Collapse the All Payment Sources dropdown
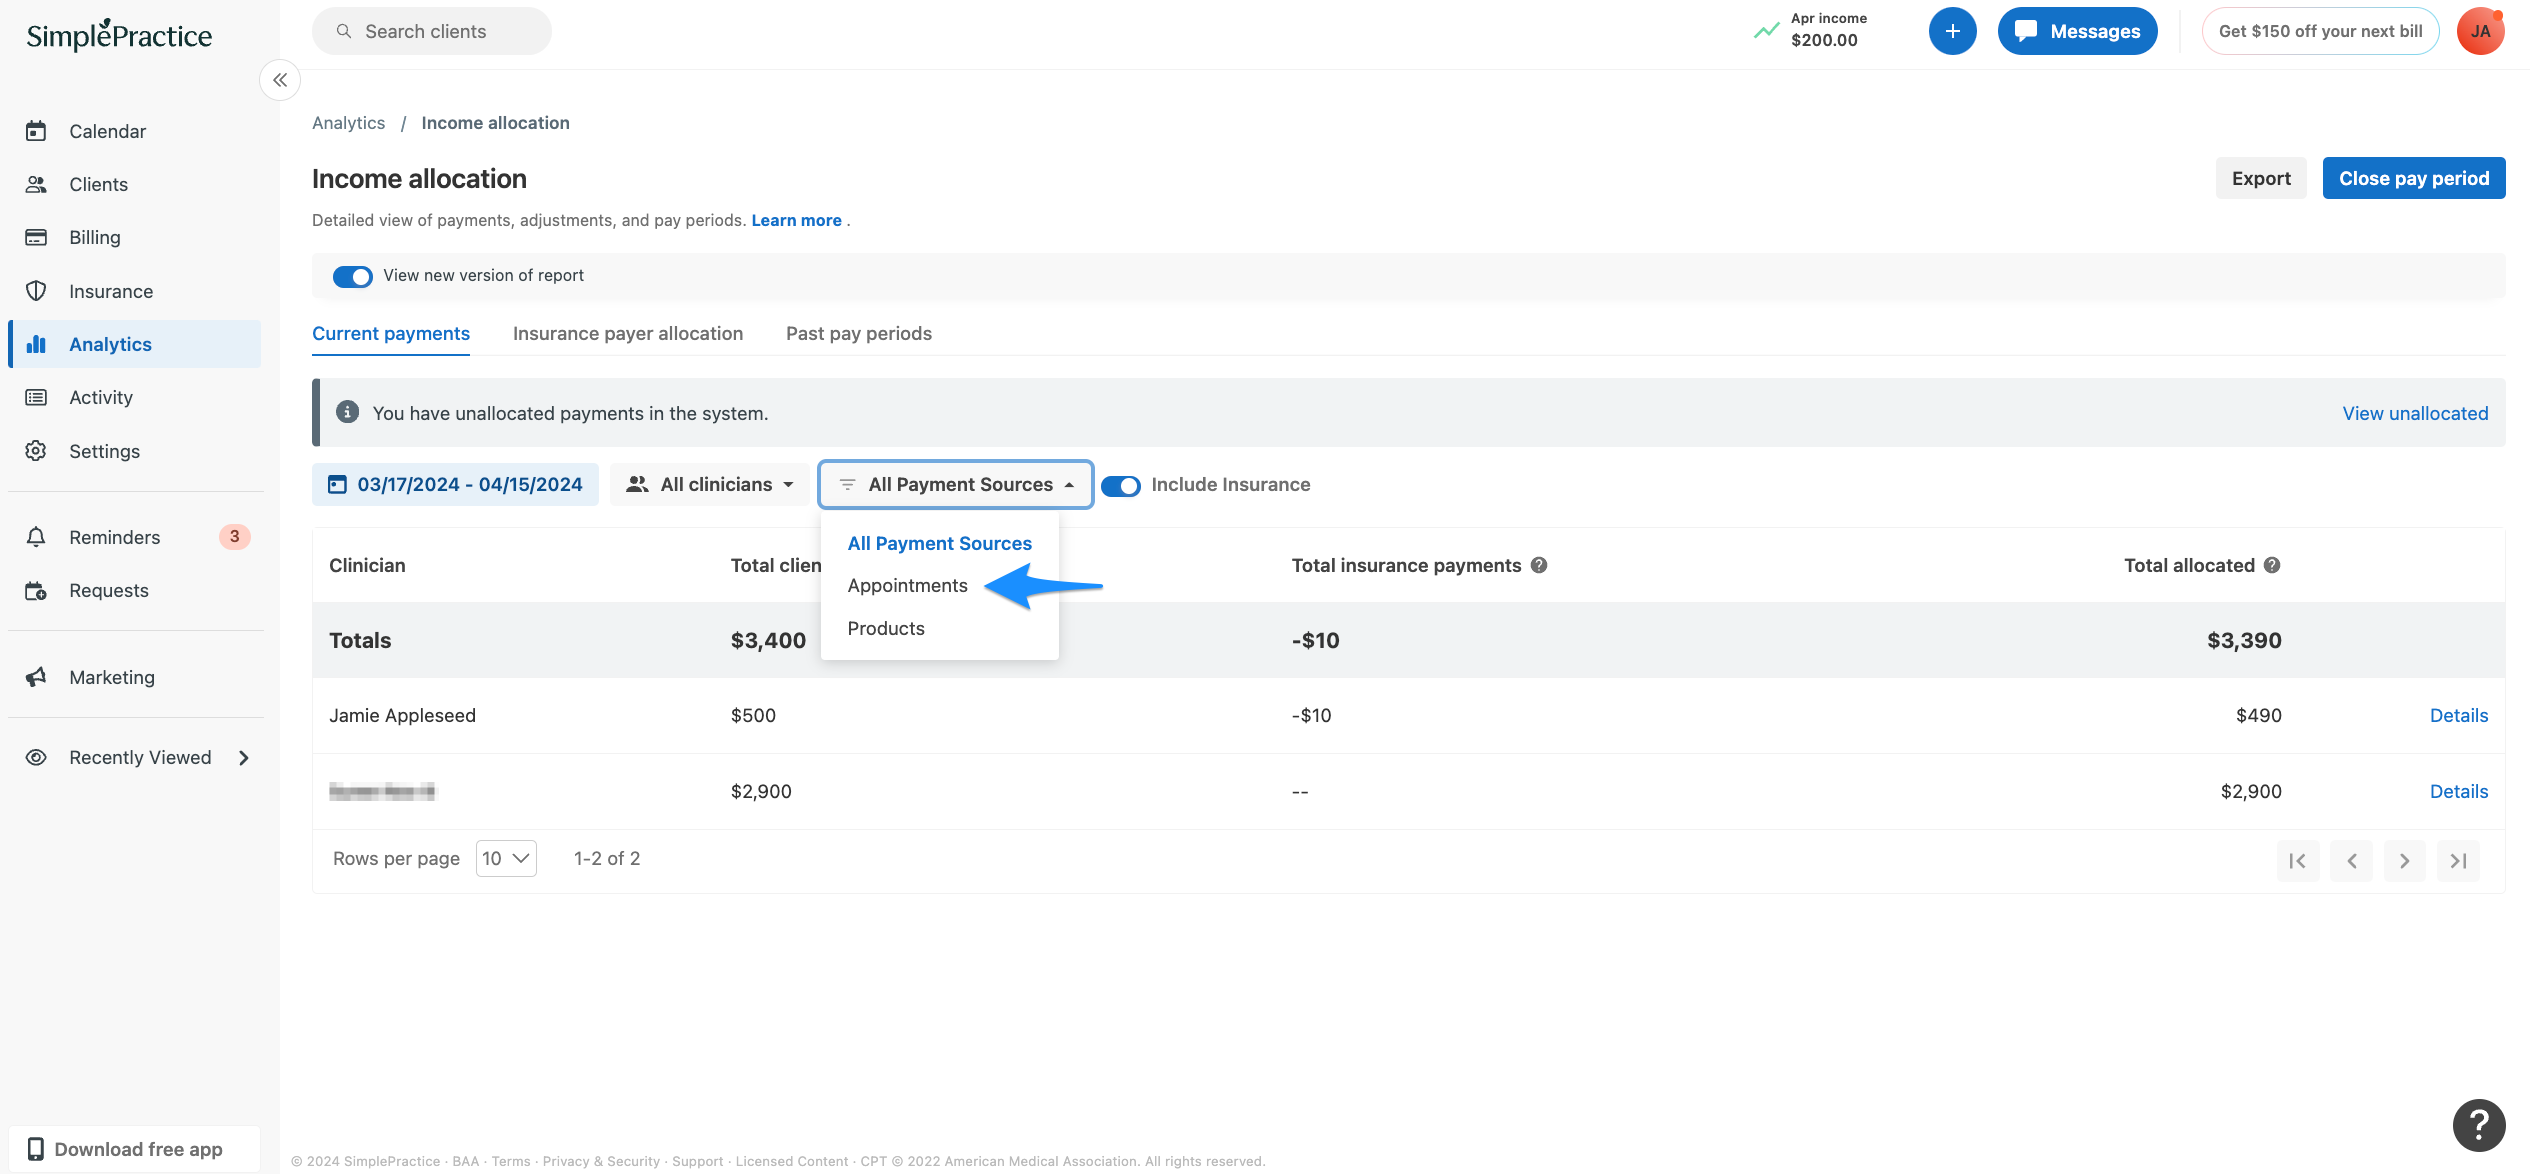This screenshot has height=1174, width=2530. tap(955, 484)
